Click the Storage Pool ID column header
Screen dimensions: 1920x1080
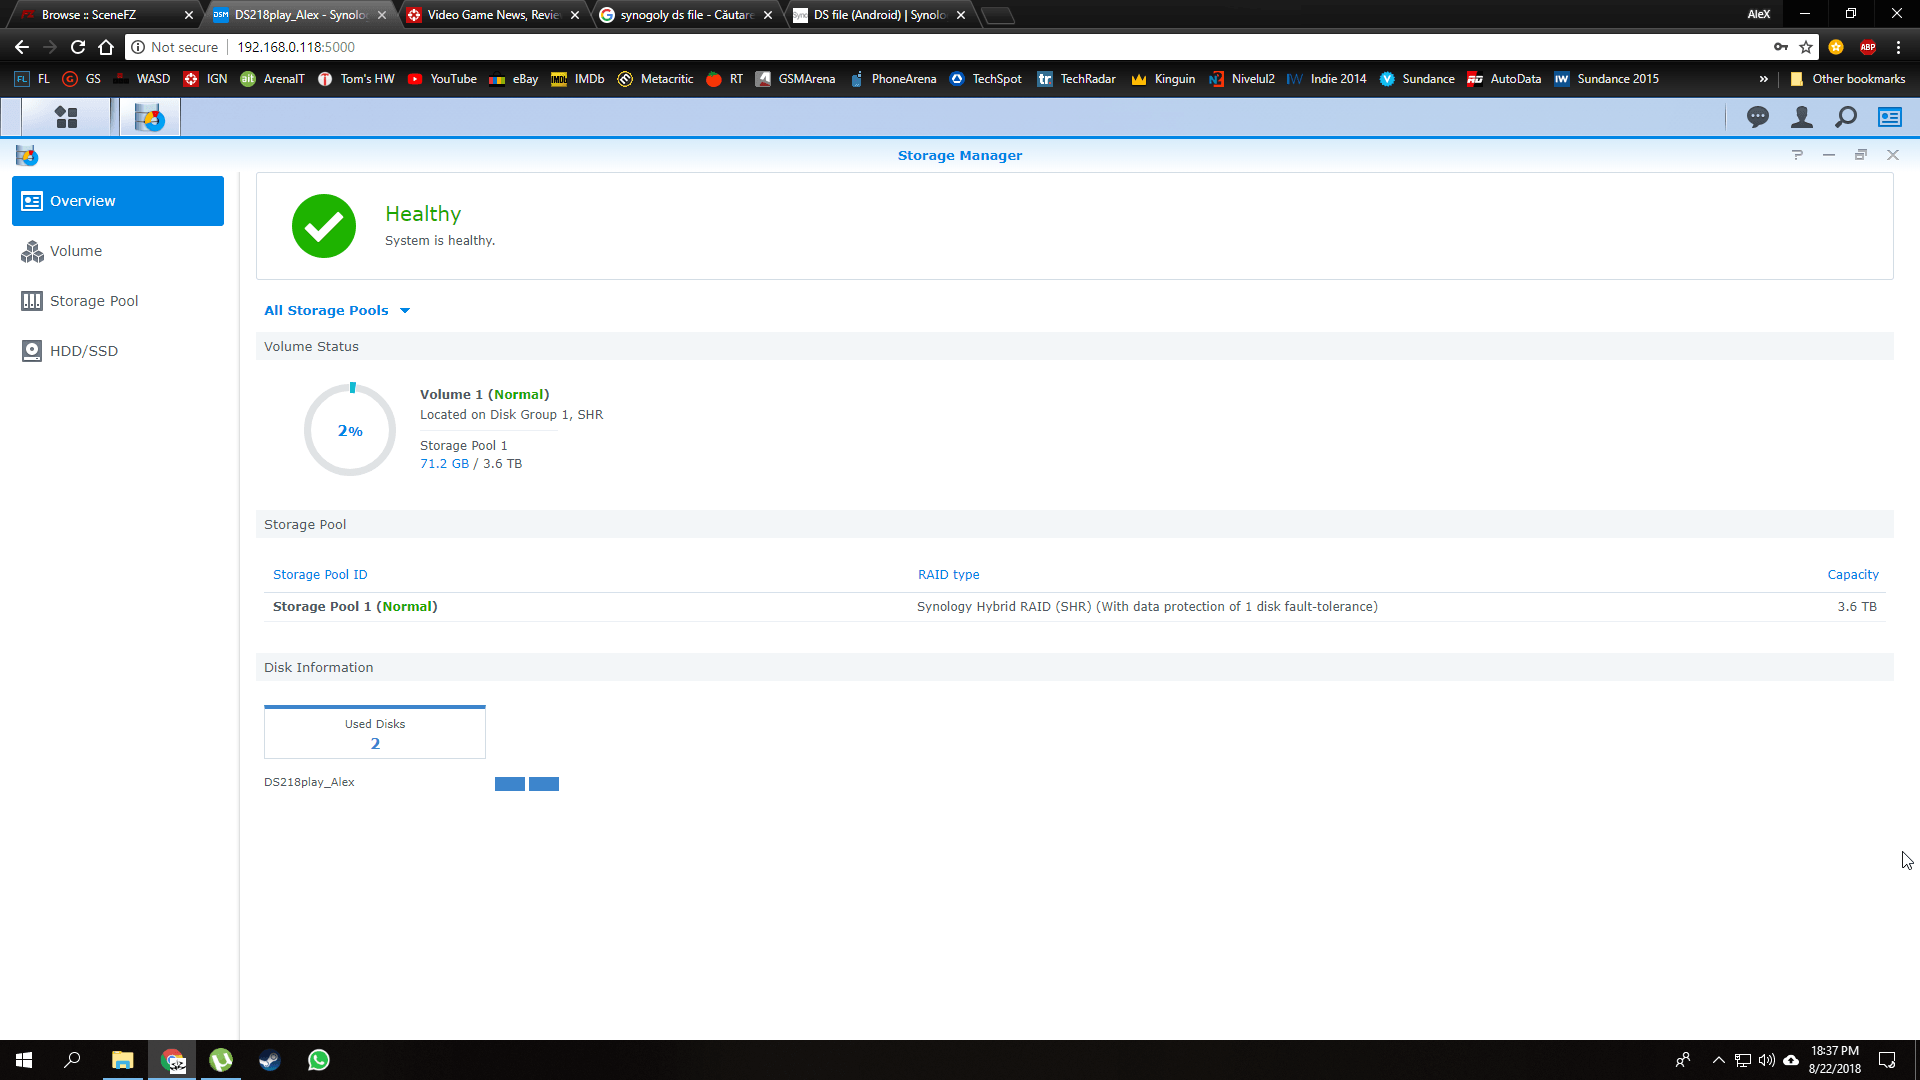click(320, 575)
